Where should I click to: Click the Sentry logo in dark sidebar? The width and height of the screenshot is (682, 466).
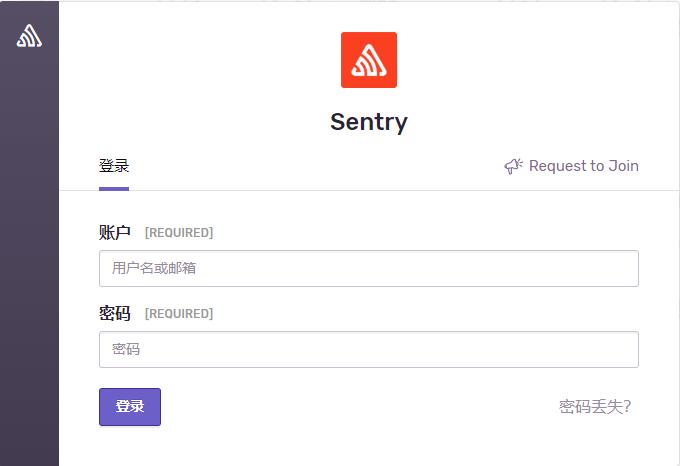tap(29, 36)
